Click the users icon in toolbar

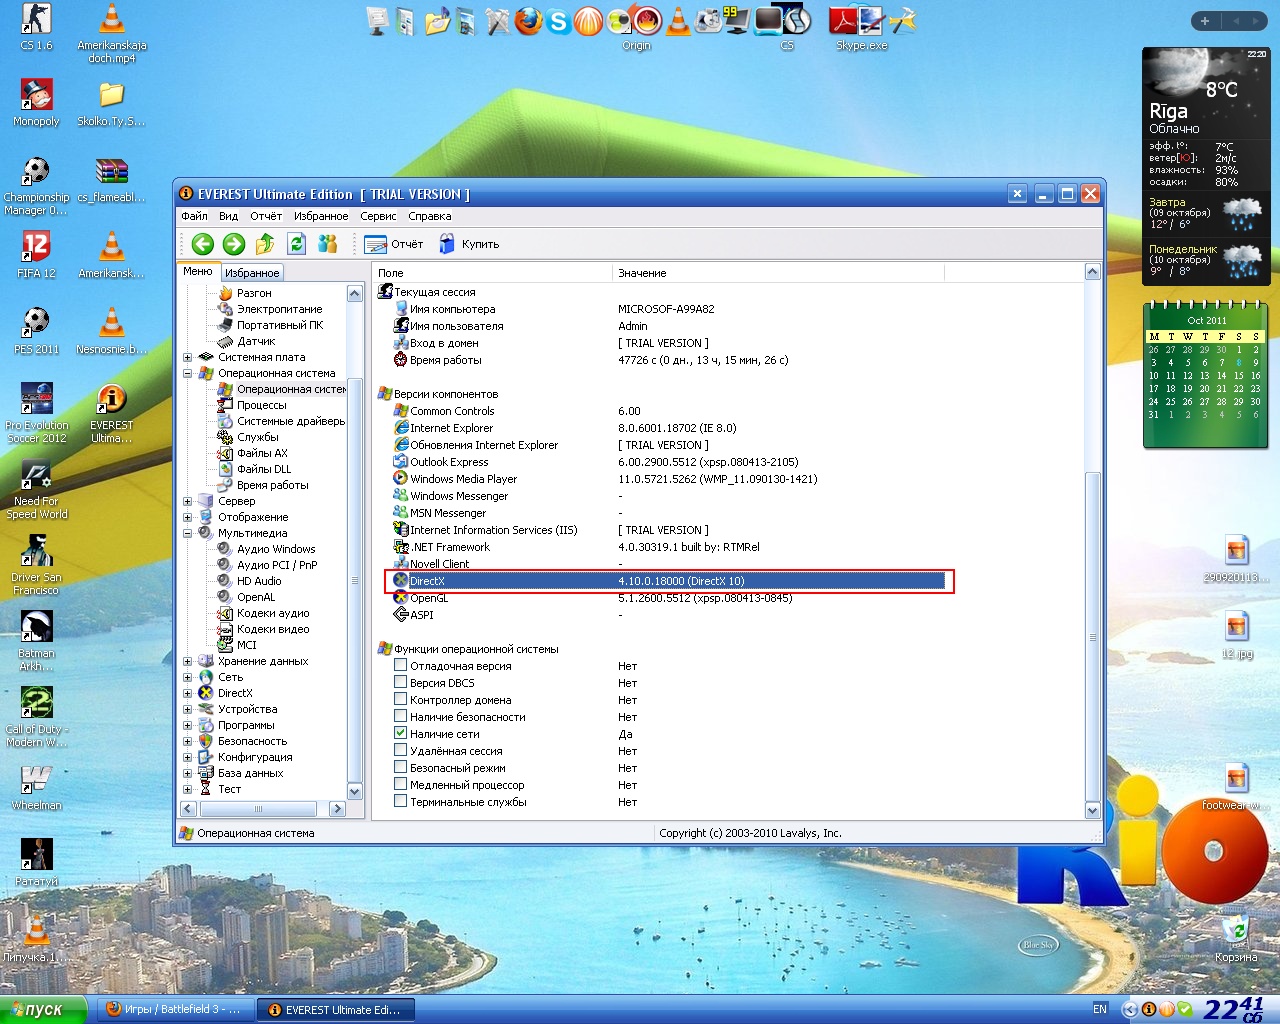coord(327,244)
